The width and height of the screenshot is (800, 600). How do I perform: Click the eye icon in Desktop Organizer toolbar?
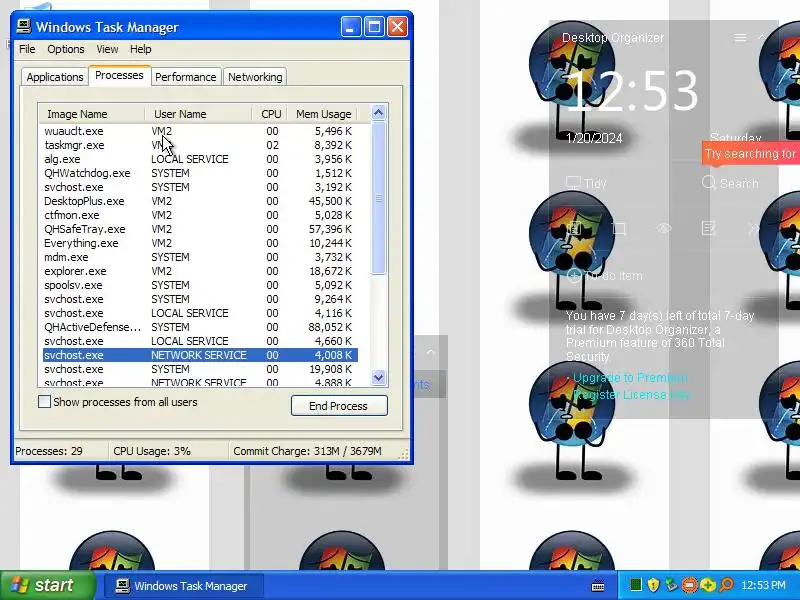664,229
